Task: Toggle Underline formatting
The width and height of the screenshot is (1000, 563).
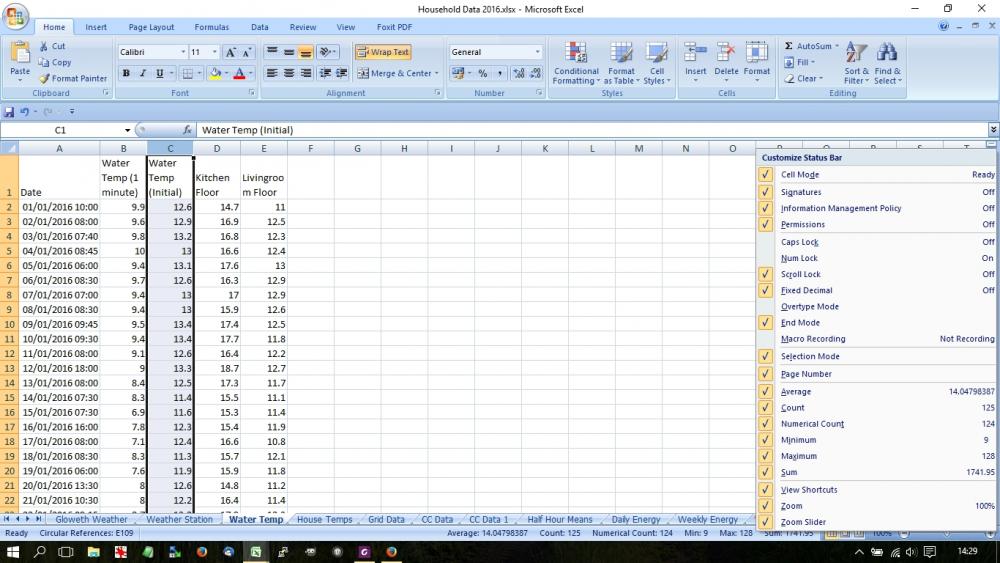Action: click(x=159, y=73)
